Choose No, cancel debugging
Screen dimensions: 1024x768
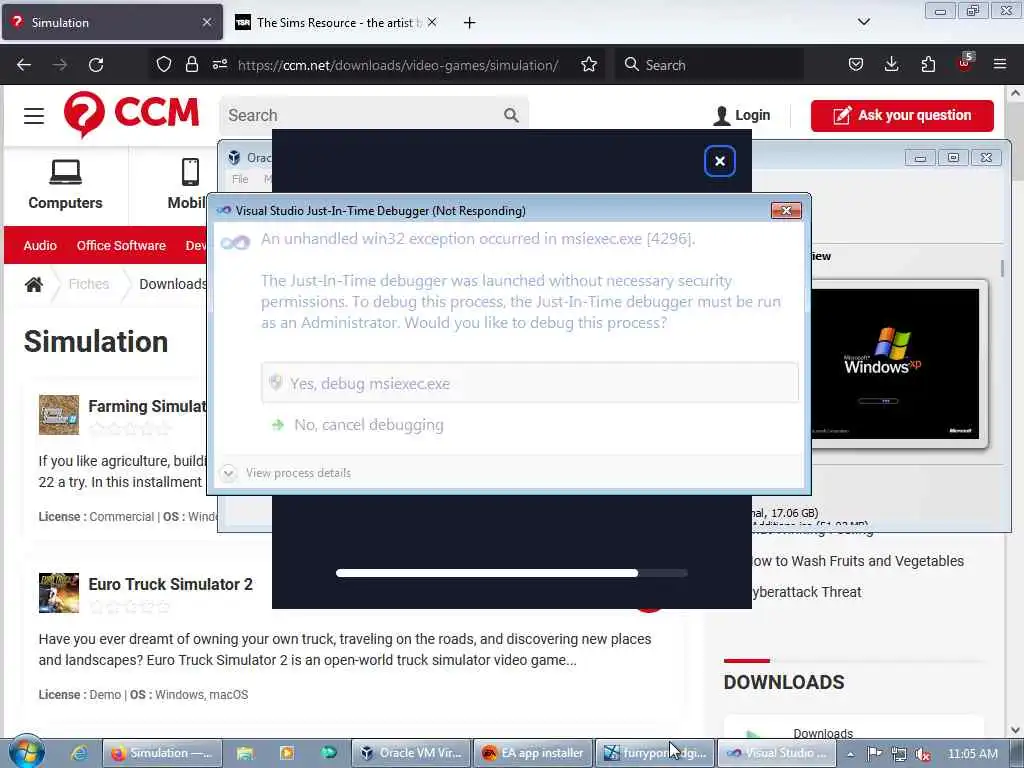(369, 425)
